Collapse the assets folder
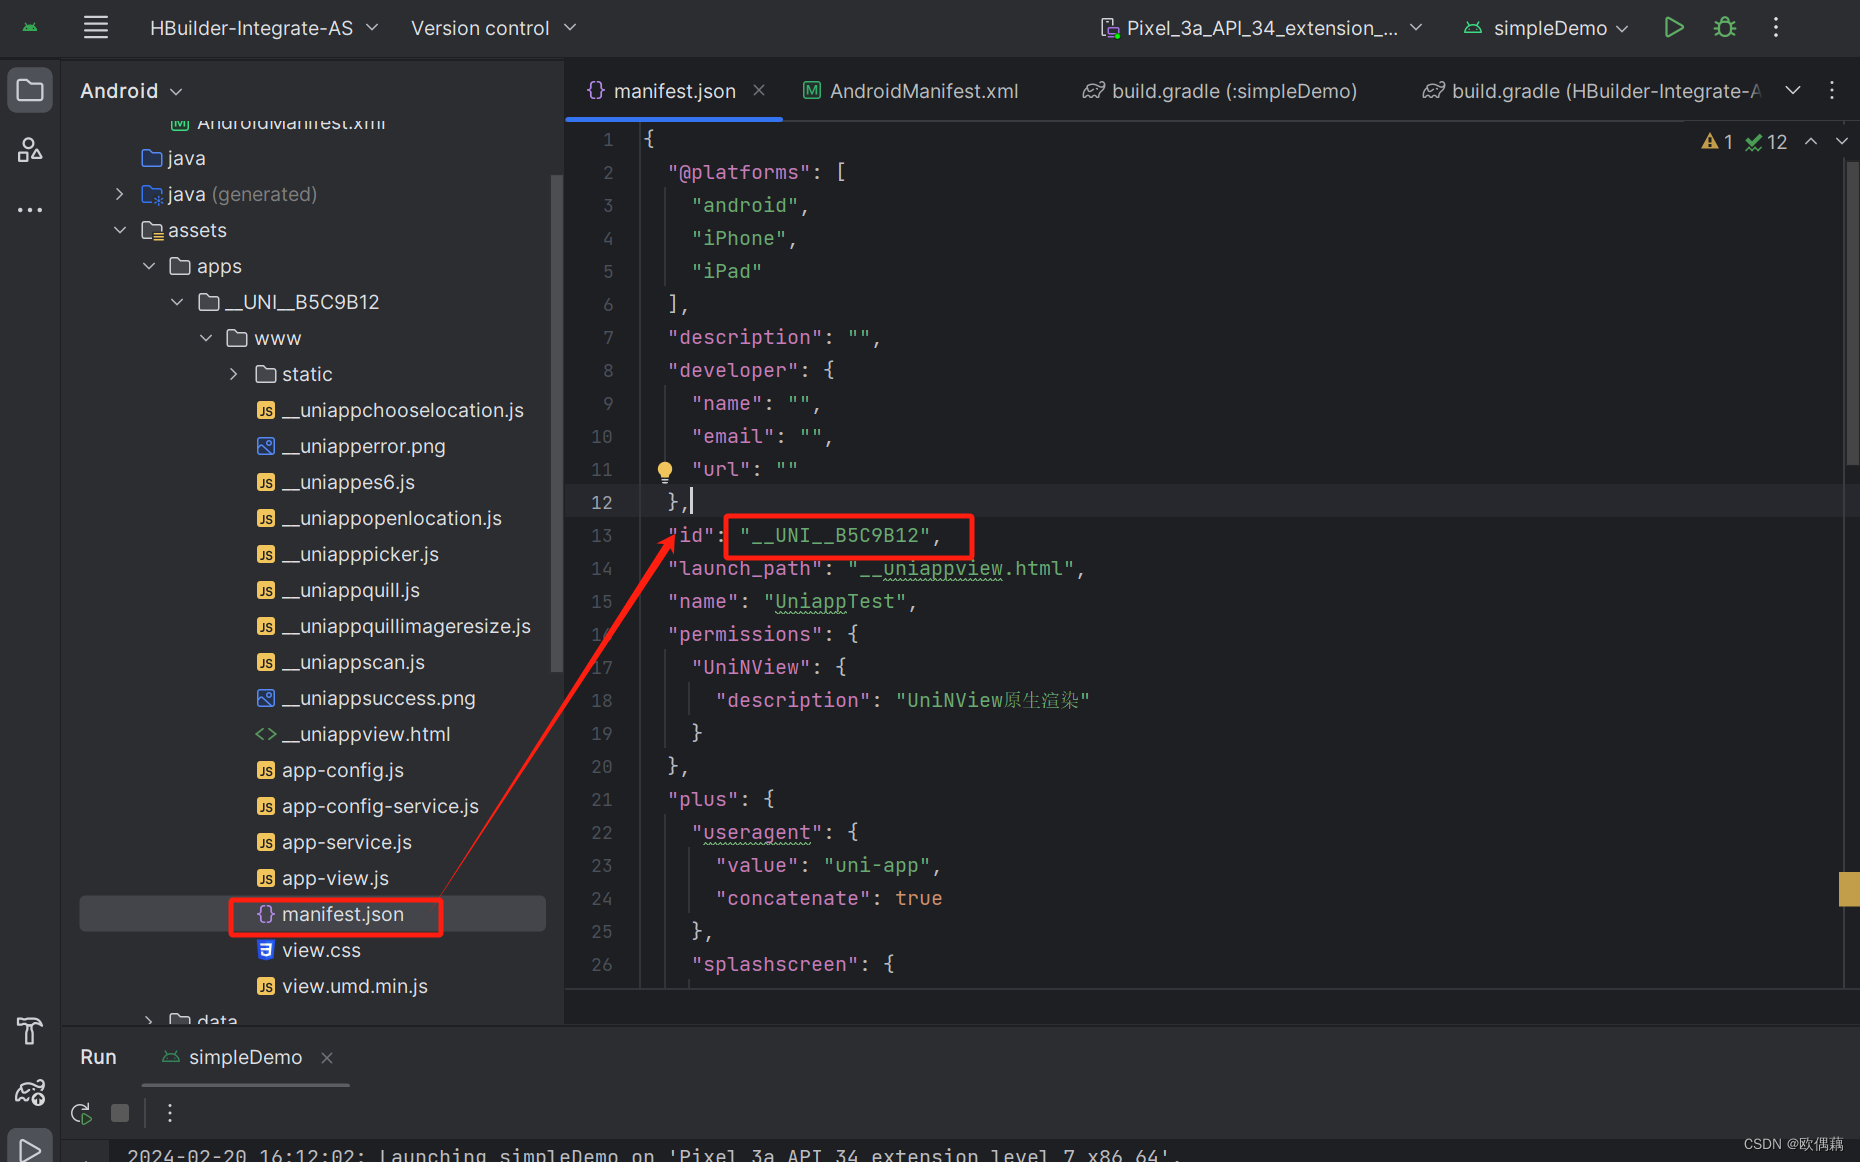The height and width of the screenshot is (1162, 1860). 120,230
